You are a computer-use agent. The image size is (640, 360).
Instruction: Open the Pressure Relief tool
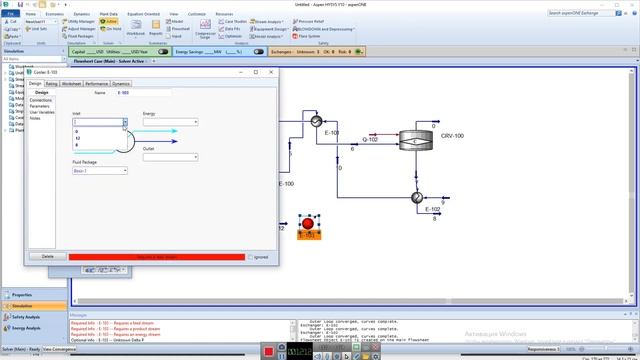click(x=308, y=21)
